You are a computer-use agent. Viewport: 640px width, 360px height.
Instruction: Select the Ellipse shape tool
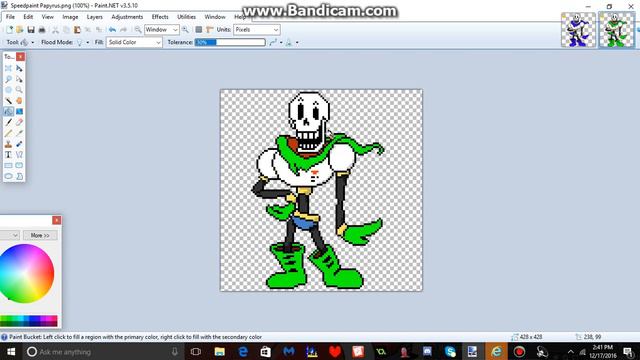[x=8, y=176]
